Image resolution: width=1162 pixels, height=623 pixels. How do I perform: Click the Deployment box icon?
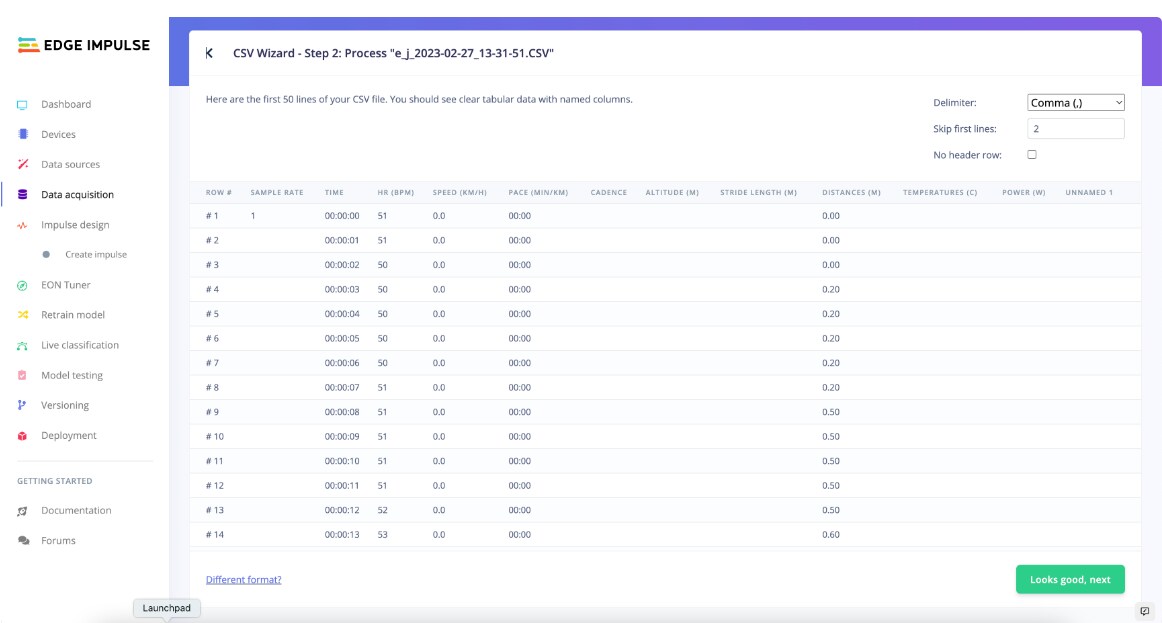coord(22,436)
